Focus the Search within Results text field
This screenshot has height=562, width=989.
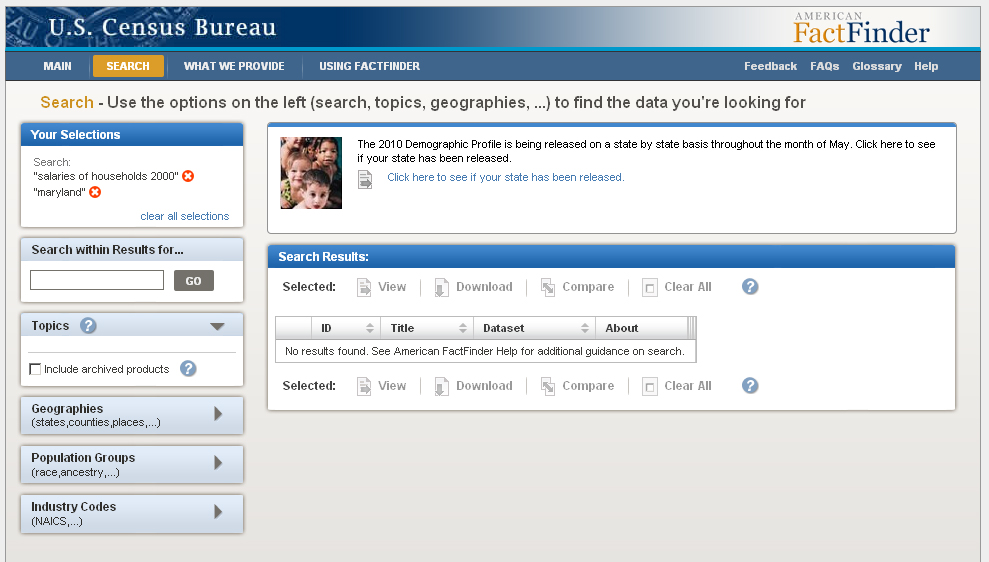(x=97, y=280)
